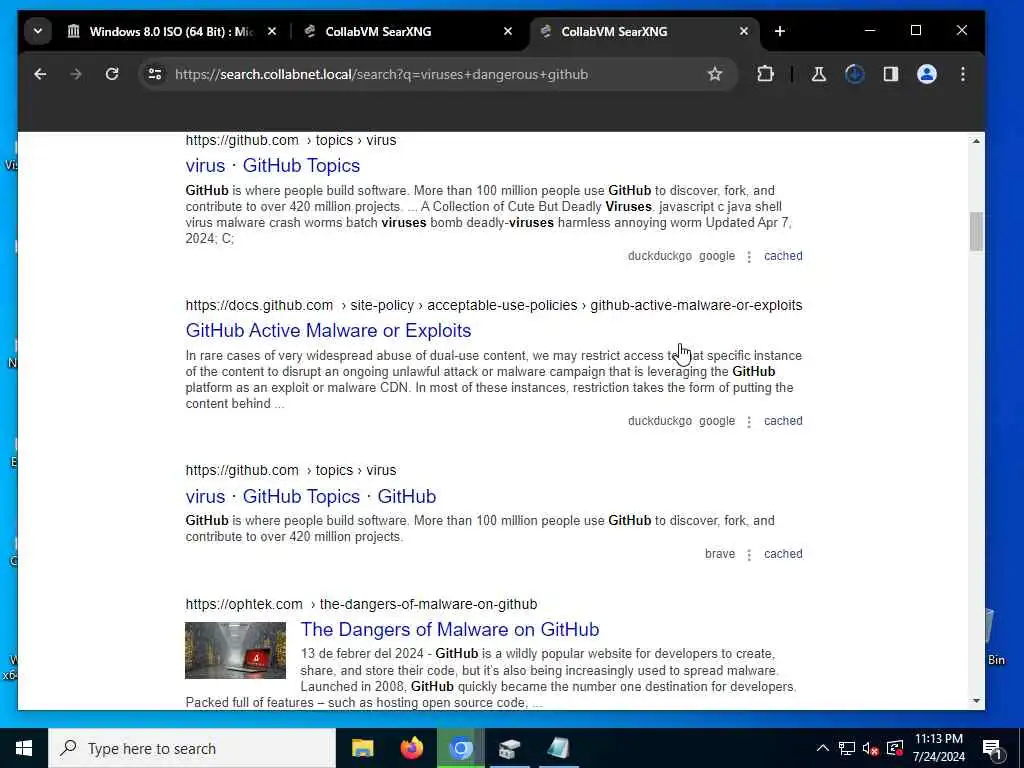The width and height of the screenshot is (1024, 768).
Task: Close the active CollabVM SearXNG tab
Action: (x=744, y=31)
